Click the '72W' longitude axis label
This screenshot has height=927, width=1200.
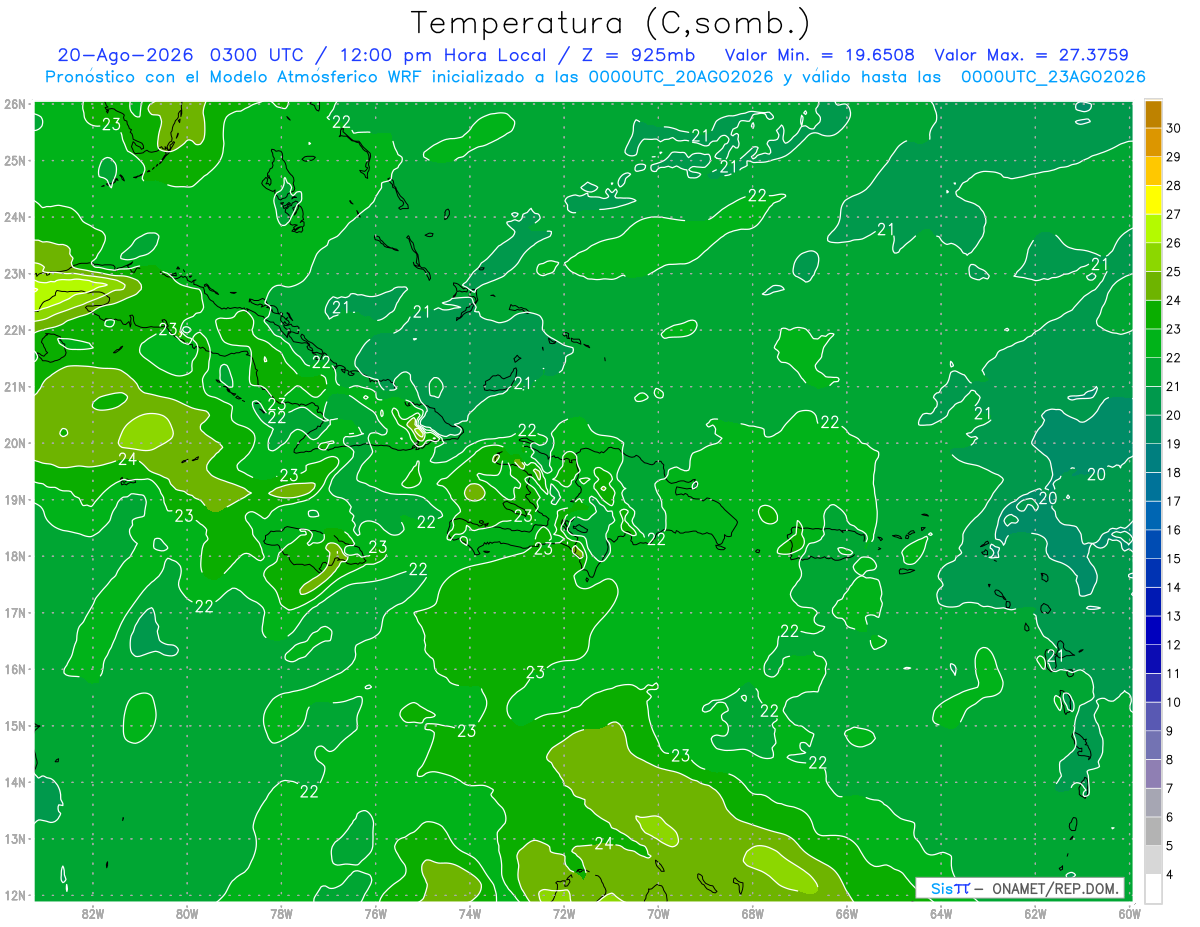pyautogui.click(x=564, y=913)
